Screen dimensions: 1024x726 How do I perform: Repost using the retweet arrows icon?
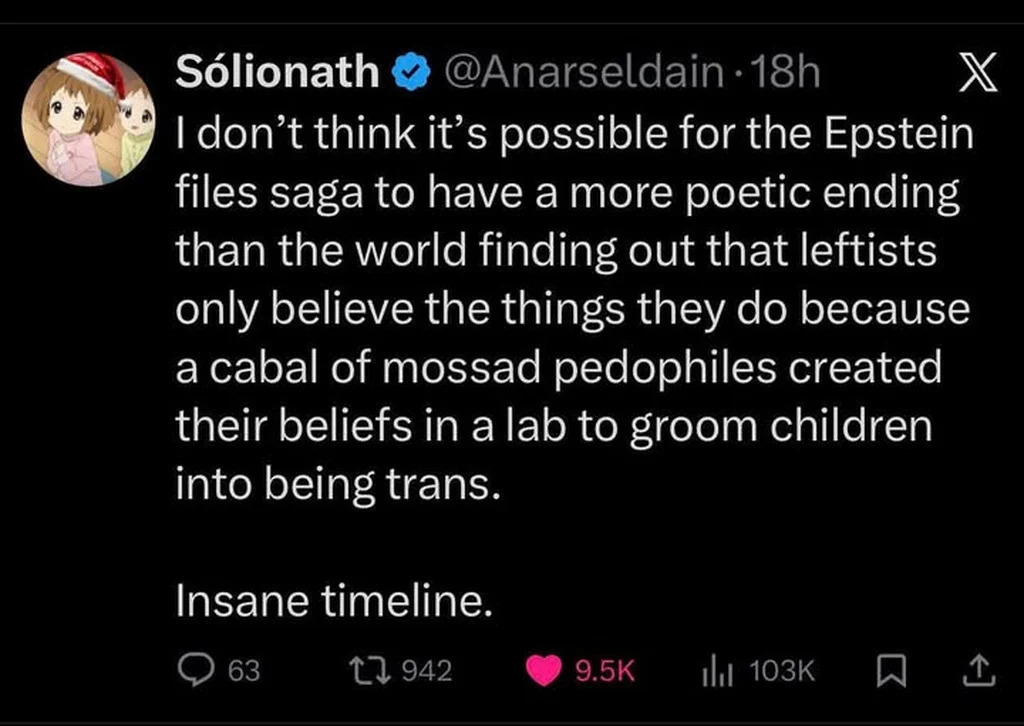click(x=375, y=670)
